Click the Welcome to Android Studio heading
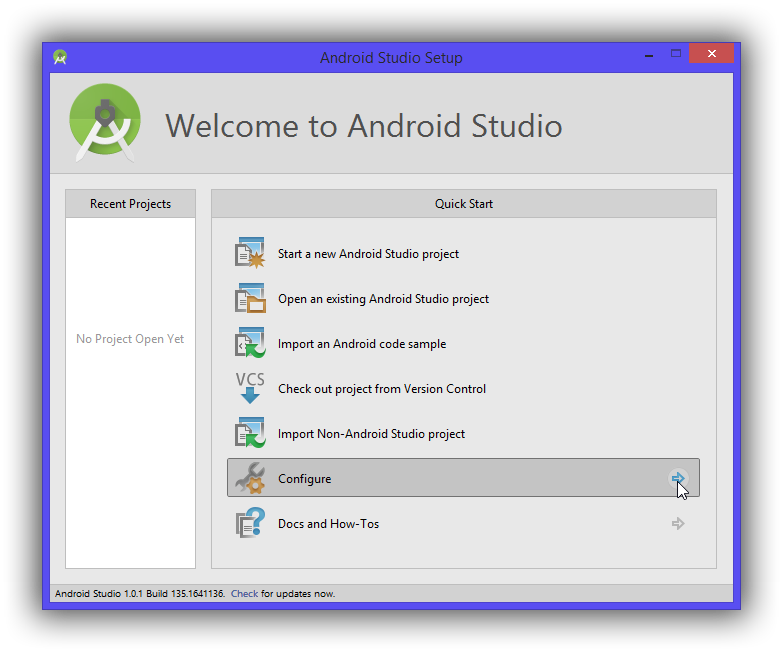 364,125
